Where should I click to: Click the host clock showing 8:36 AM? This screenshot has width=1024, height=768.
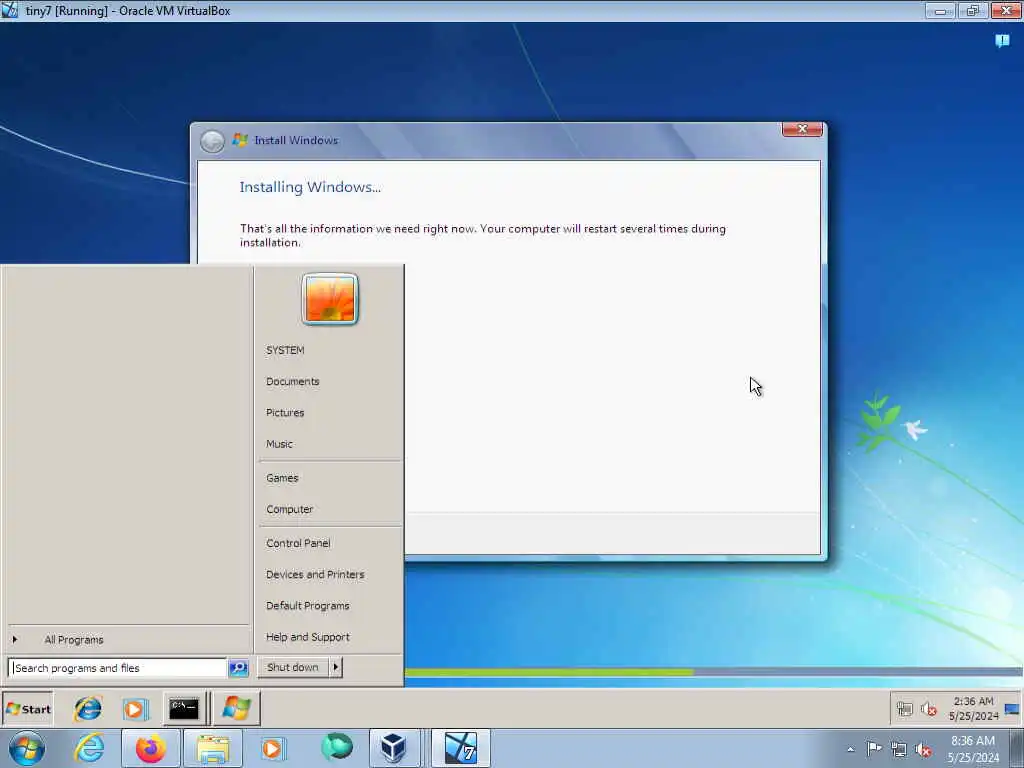[973, 748]
